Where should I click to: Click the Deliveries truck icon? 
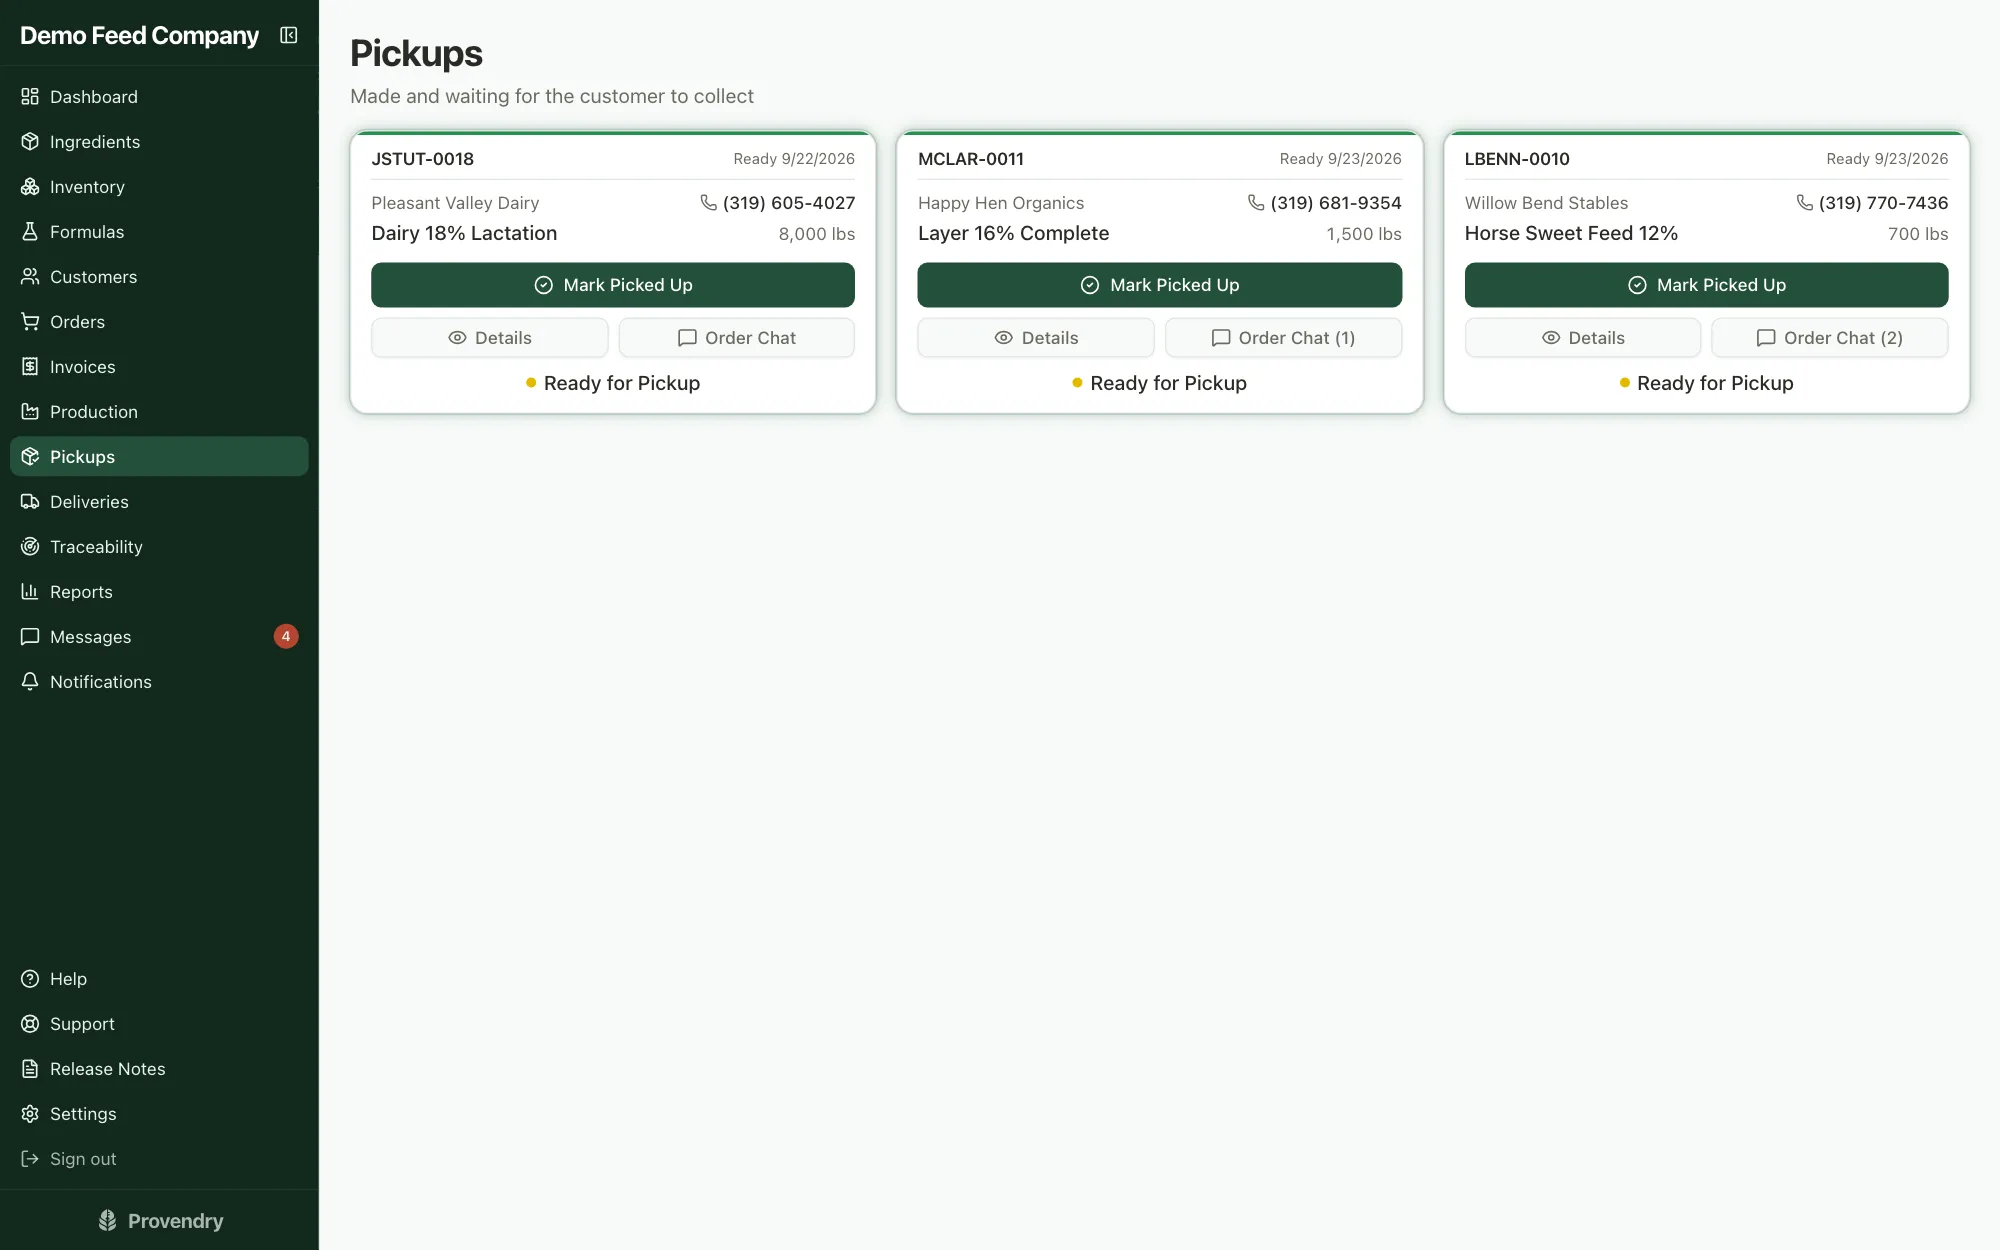pyautogui.click(x=30, y=501)
